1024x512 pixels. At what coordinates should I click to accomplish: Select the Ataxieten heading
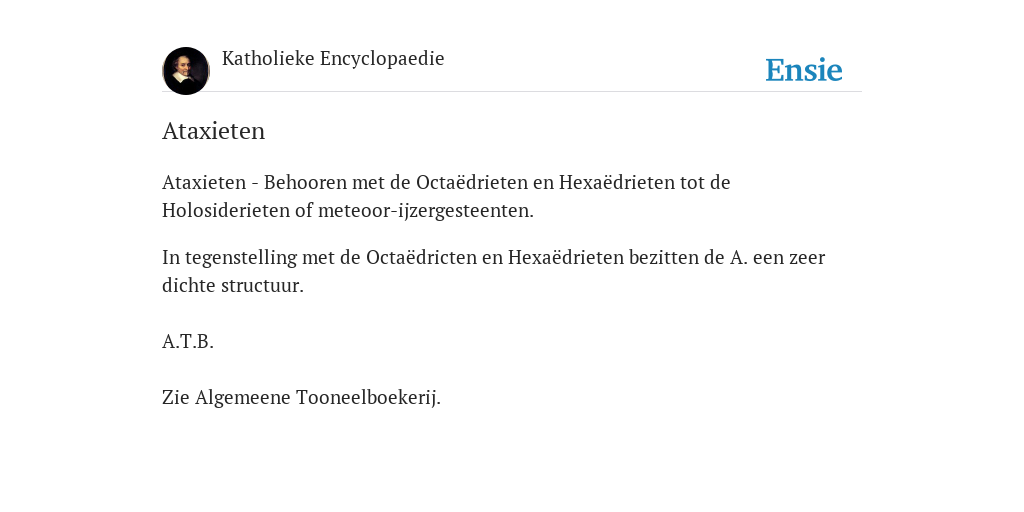[x=214, y=131]
